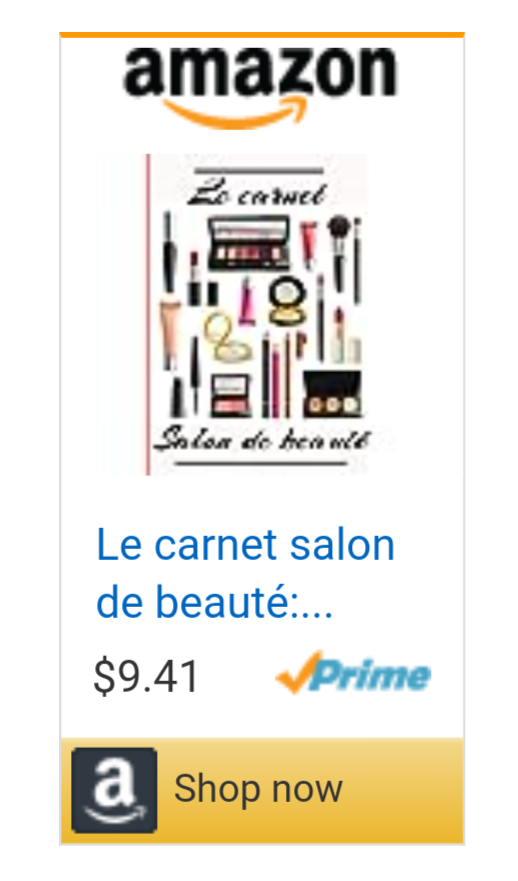Click the blue 'Prime' word
Viewport: 518px width, 881px height.
click(371, 675)
